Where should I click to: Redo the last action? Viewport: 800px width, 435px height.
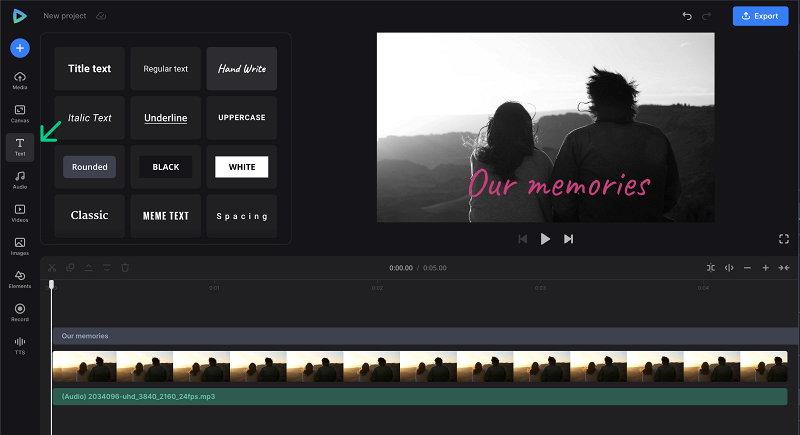tap(706, 16)
